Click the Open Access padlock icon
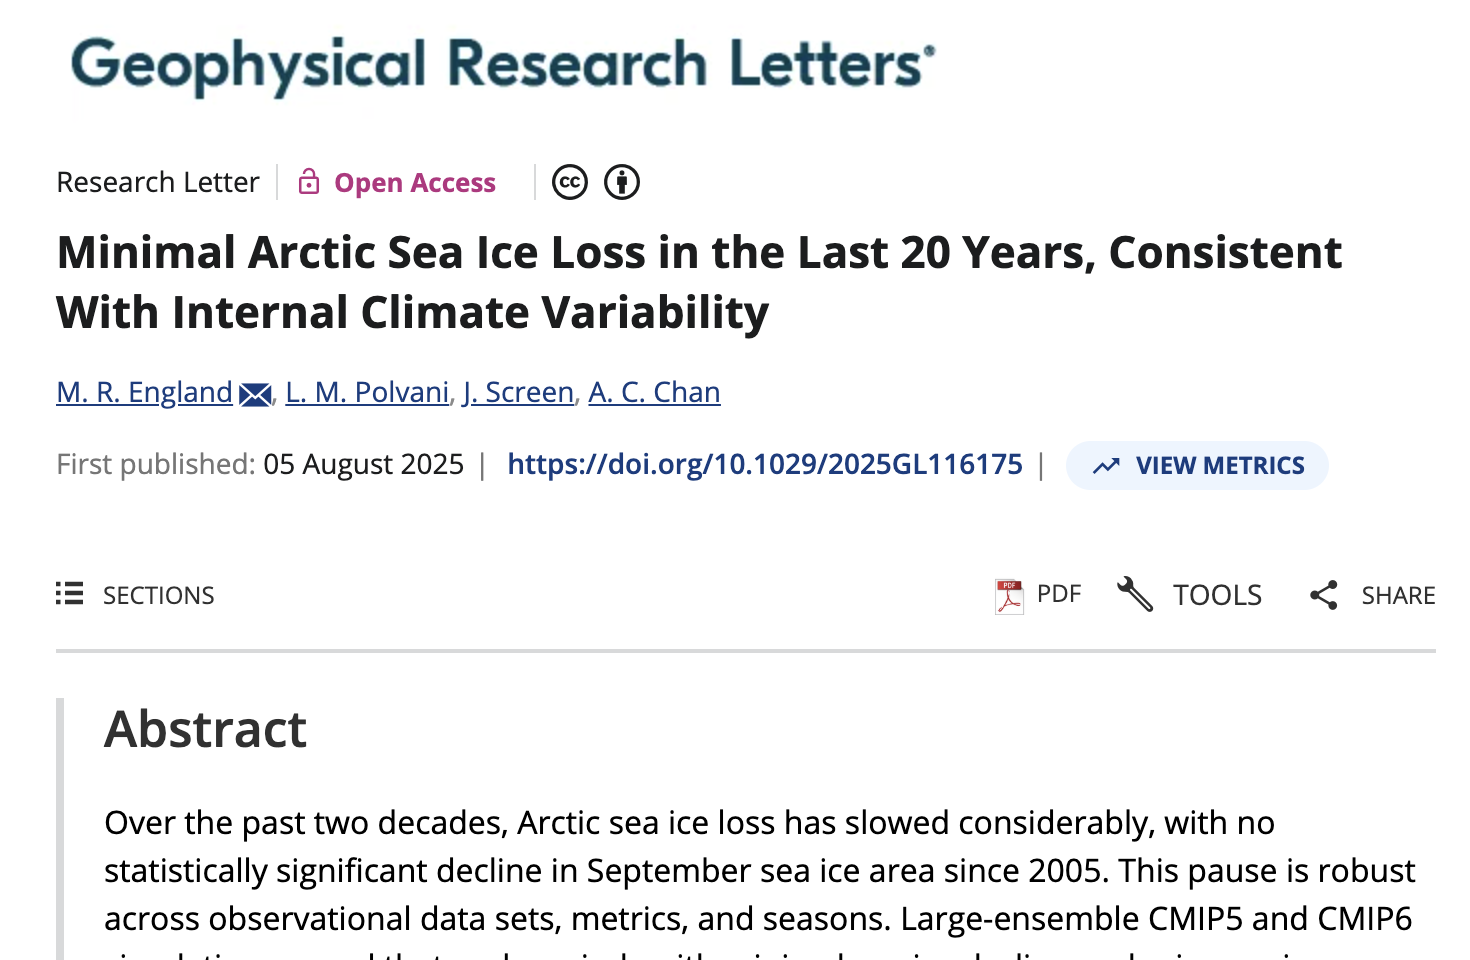The width and height of the screenshot is (1470, 960). point(309,182)
